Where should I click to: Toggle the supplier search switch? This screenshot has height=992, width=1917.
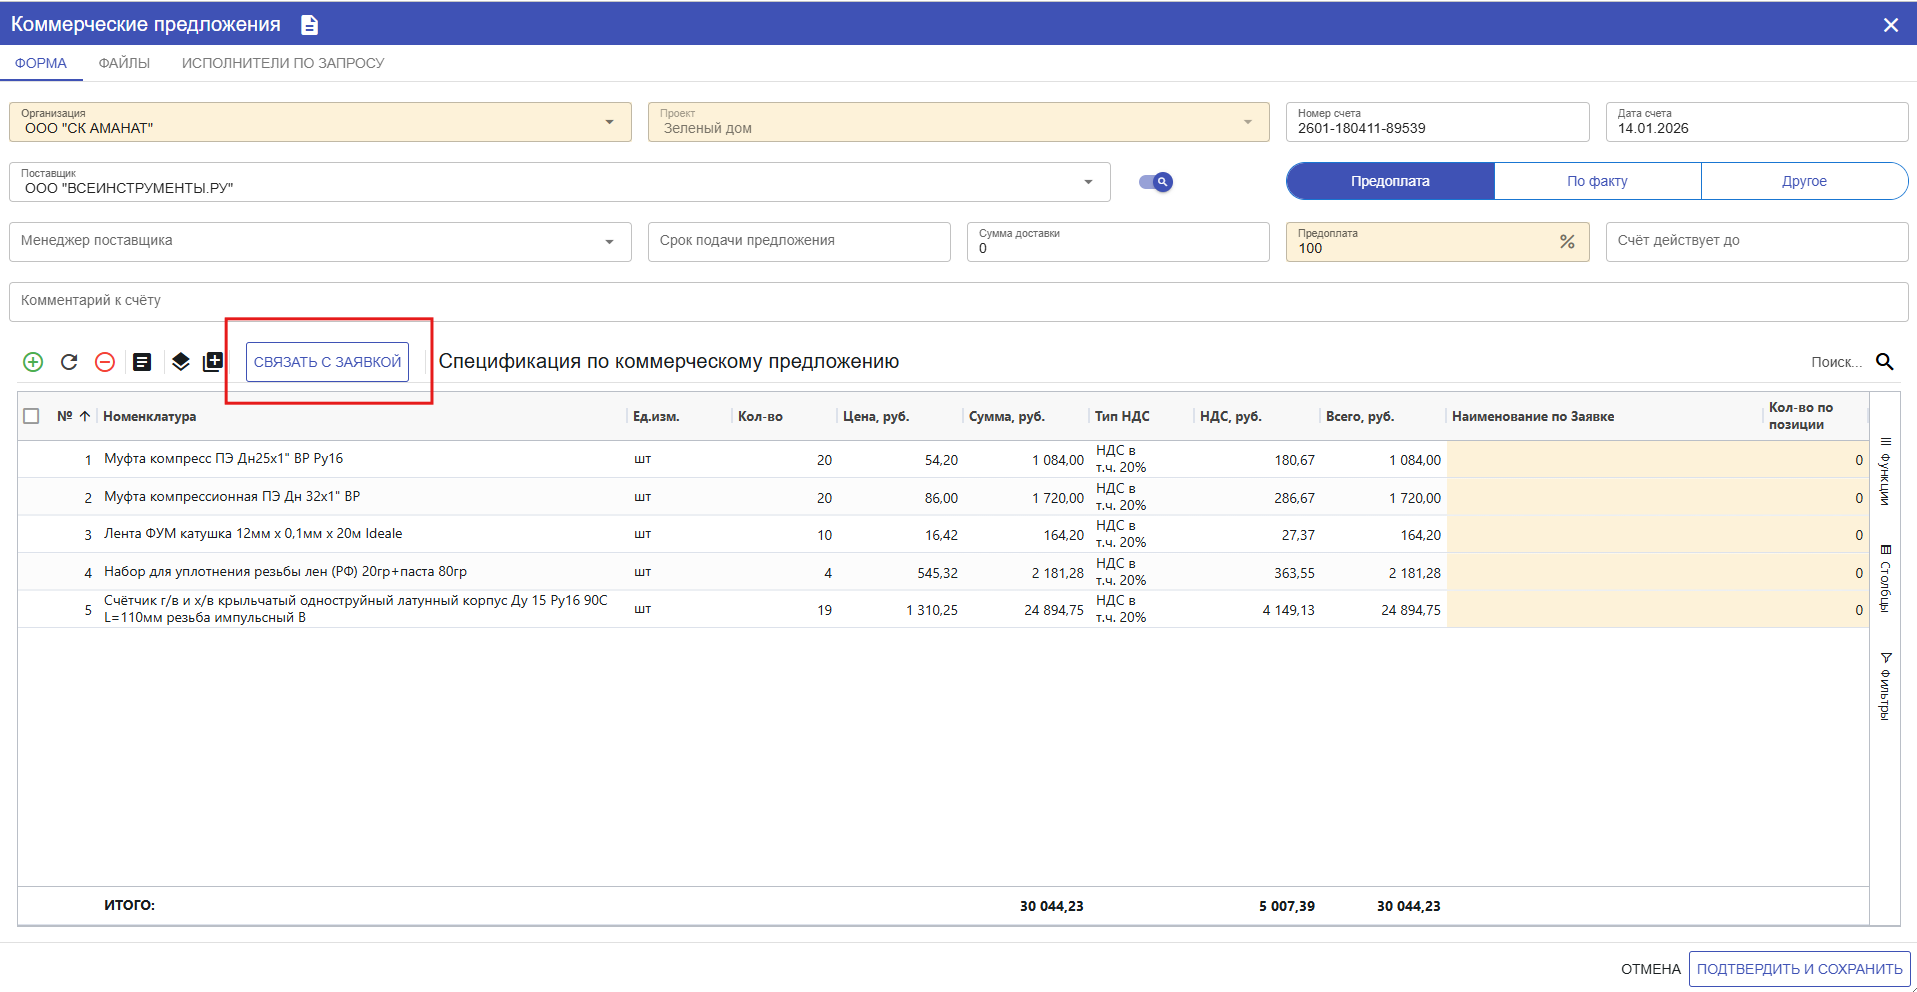[x=1156, y=182]
